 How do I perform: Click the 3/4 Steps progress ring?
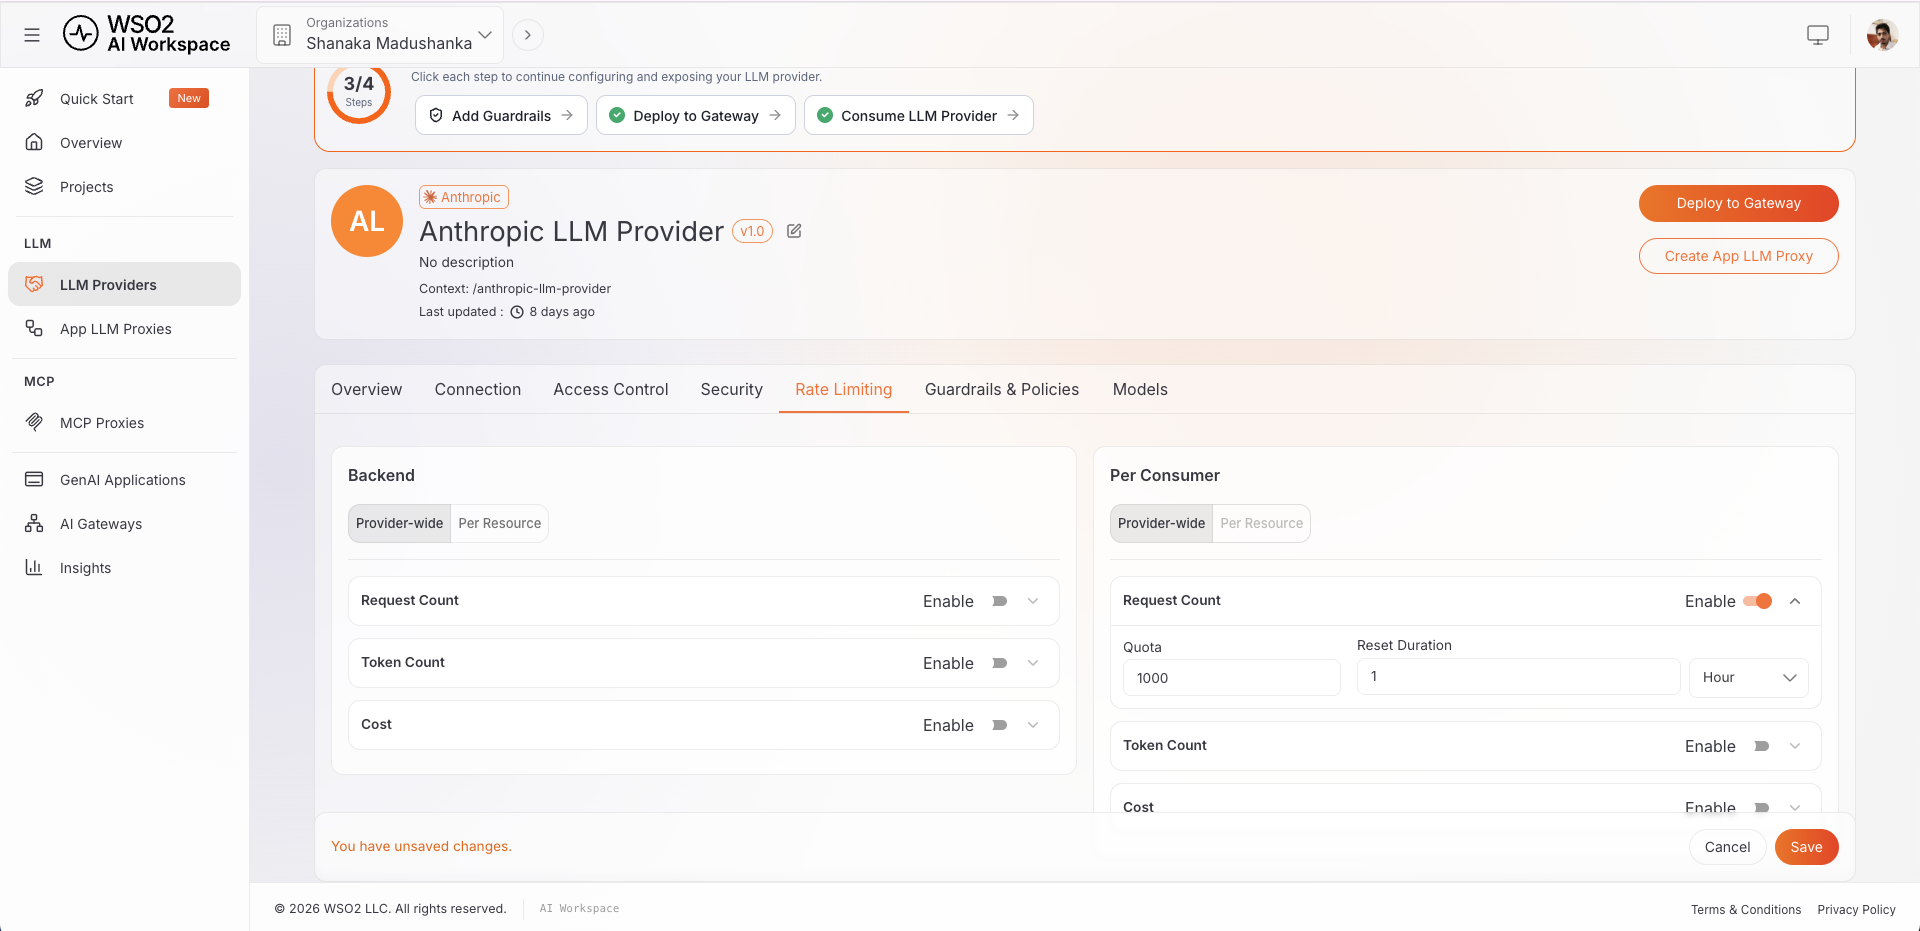358,92
